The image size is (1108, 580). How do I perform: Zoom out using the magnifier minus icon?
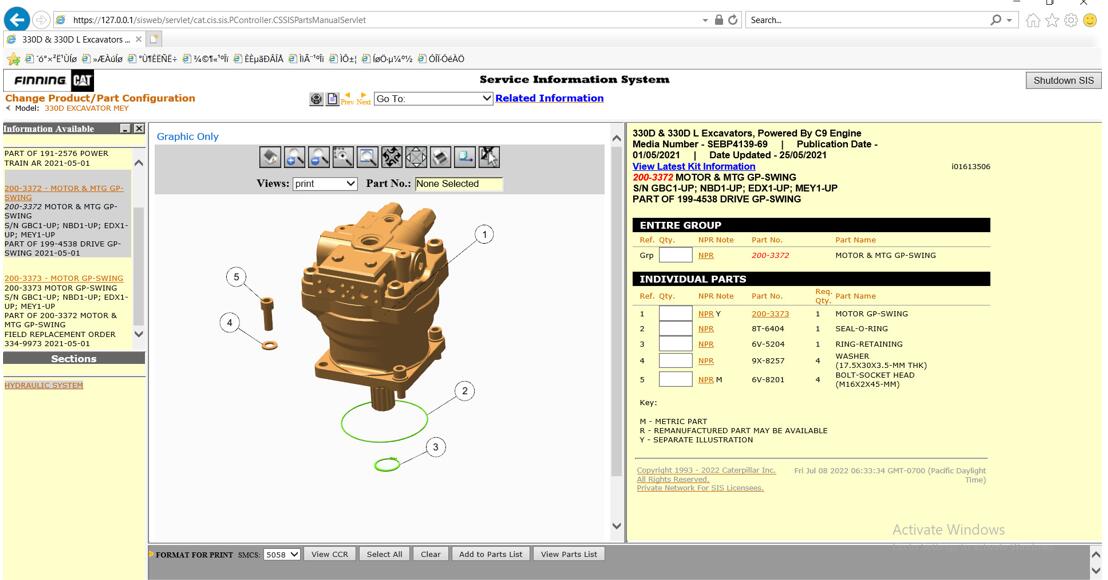pos(318,157)
